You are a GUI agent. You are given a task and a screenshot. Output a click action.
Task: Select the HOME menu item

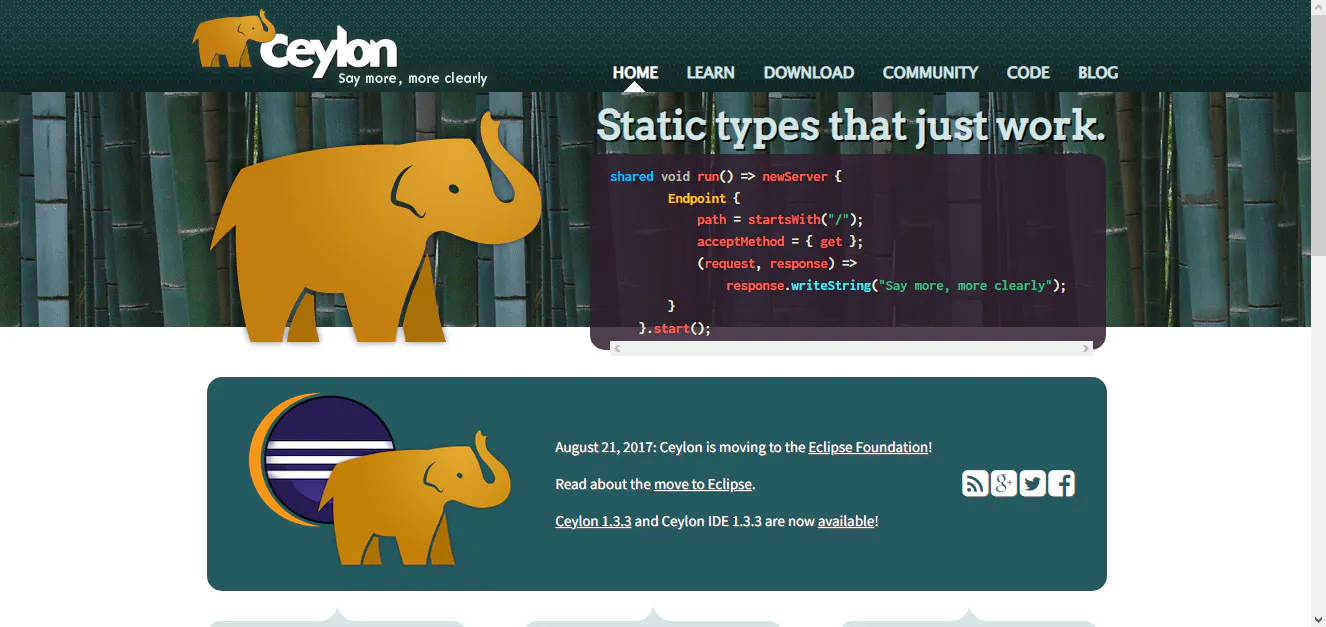[635, 72]
